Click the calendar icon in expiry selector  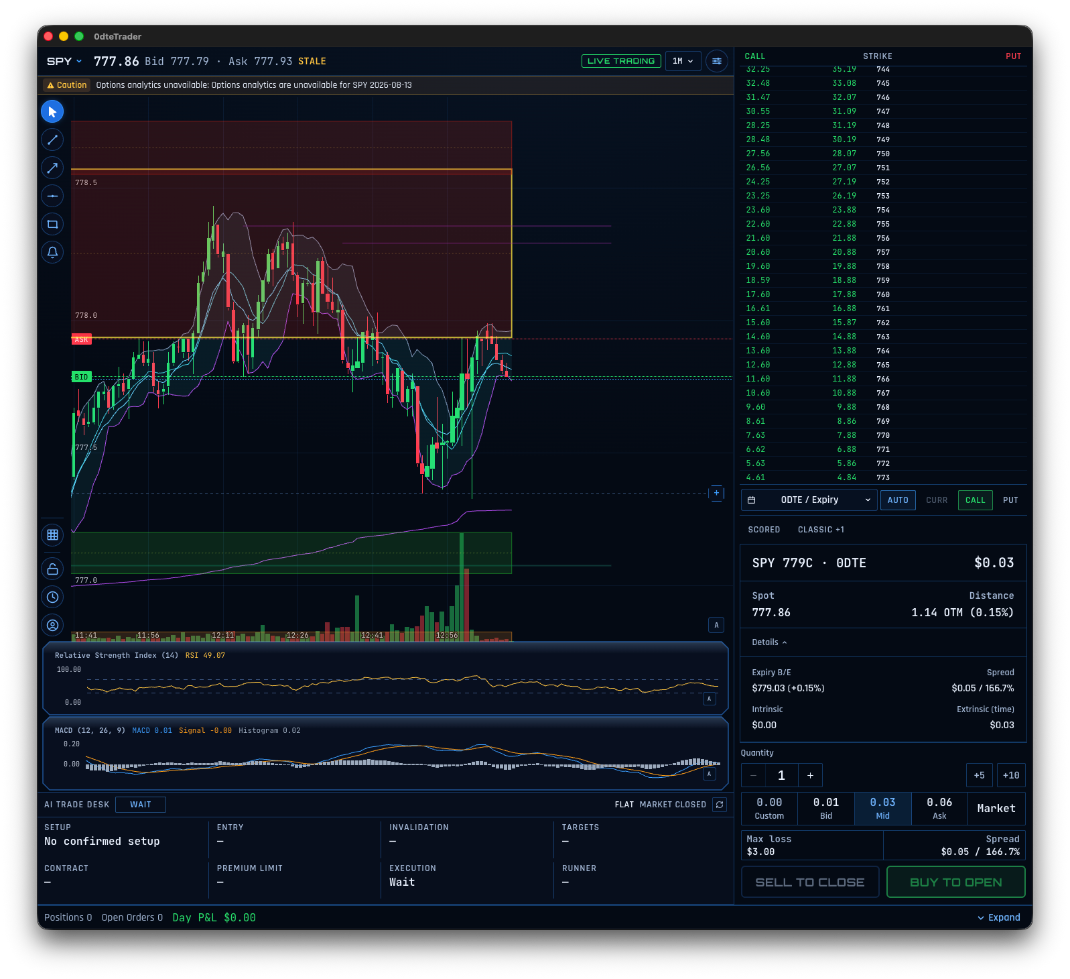751,500
